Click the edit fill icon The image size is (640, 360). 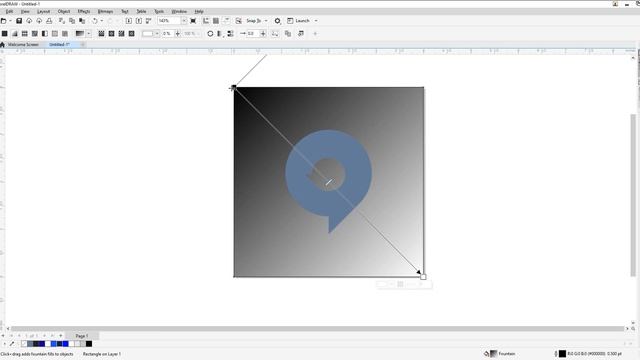click(301, 33)
